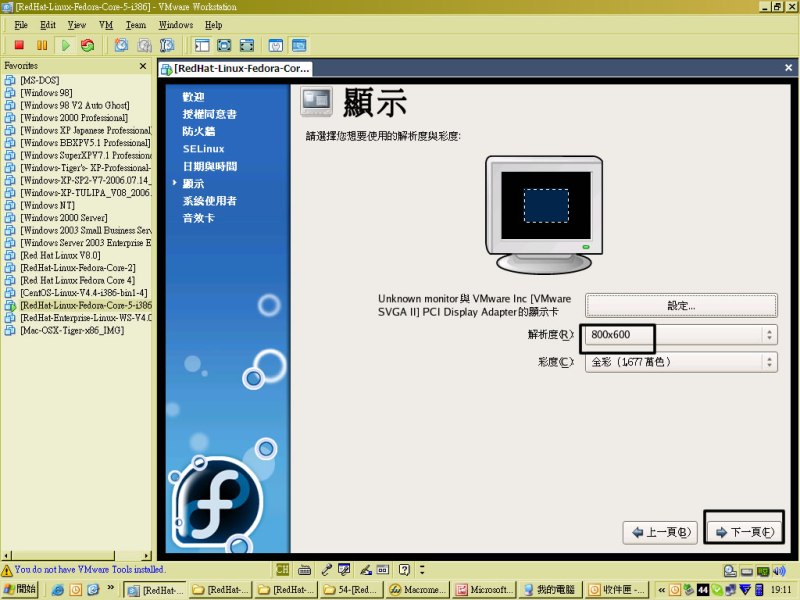Open the Edit menu
Screen dimensions: 800x600
48,25
